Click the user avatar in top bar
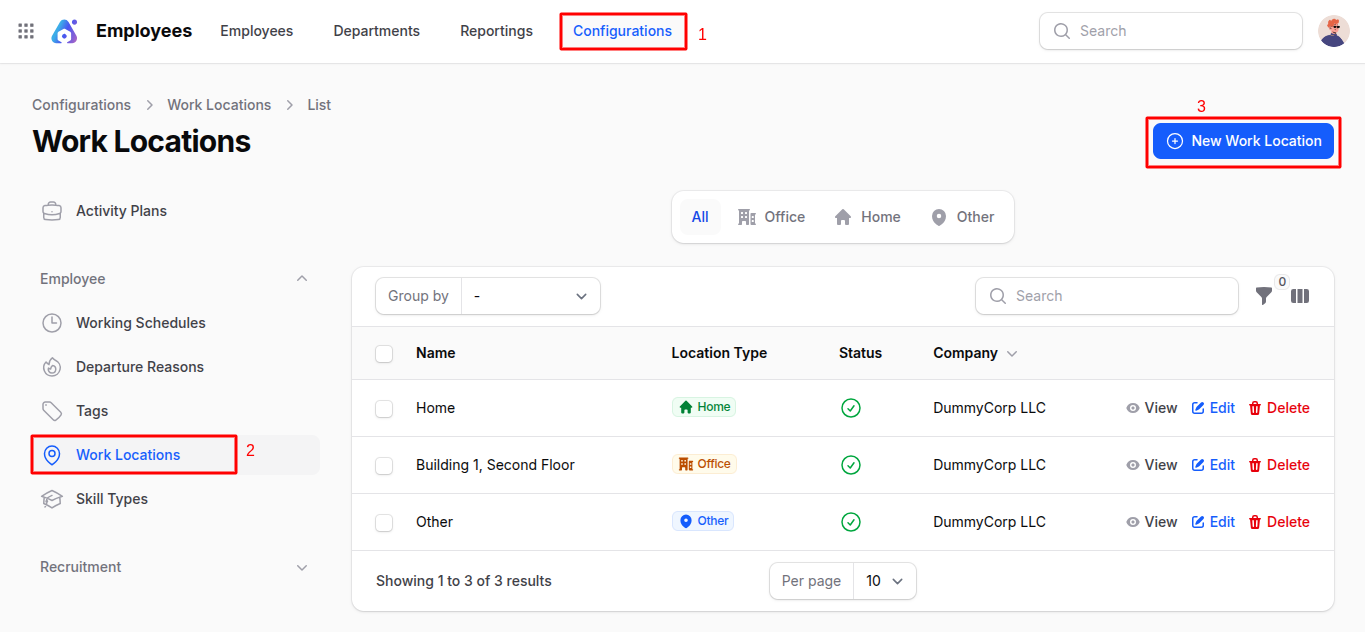Viewport: 1365px width, 632px height. pyautogui.click(x=1333, y=31)
